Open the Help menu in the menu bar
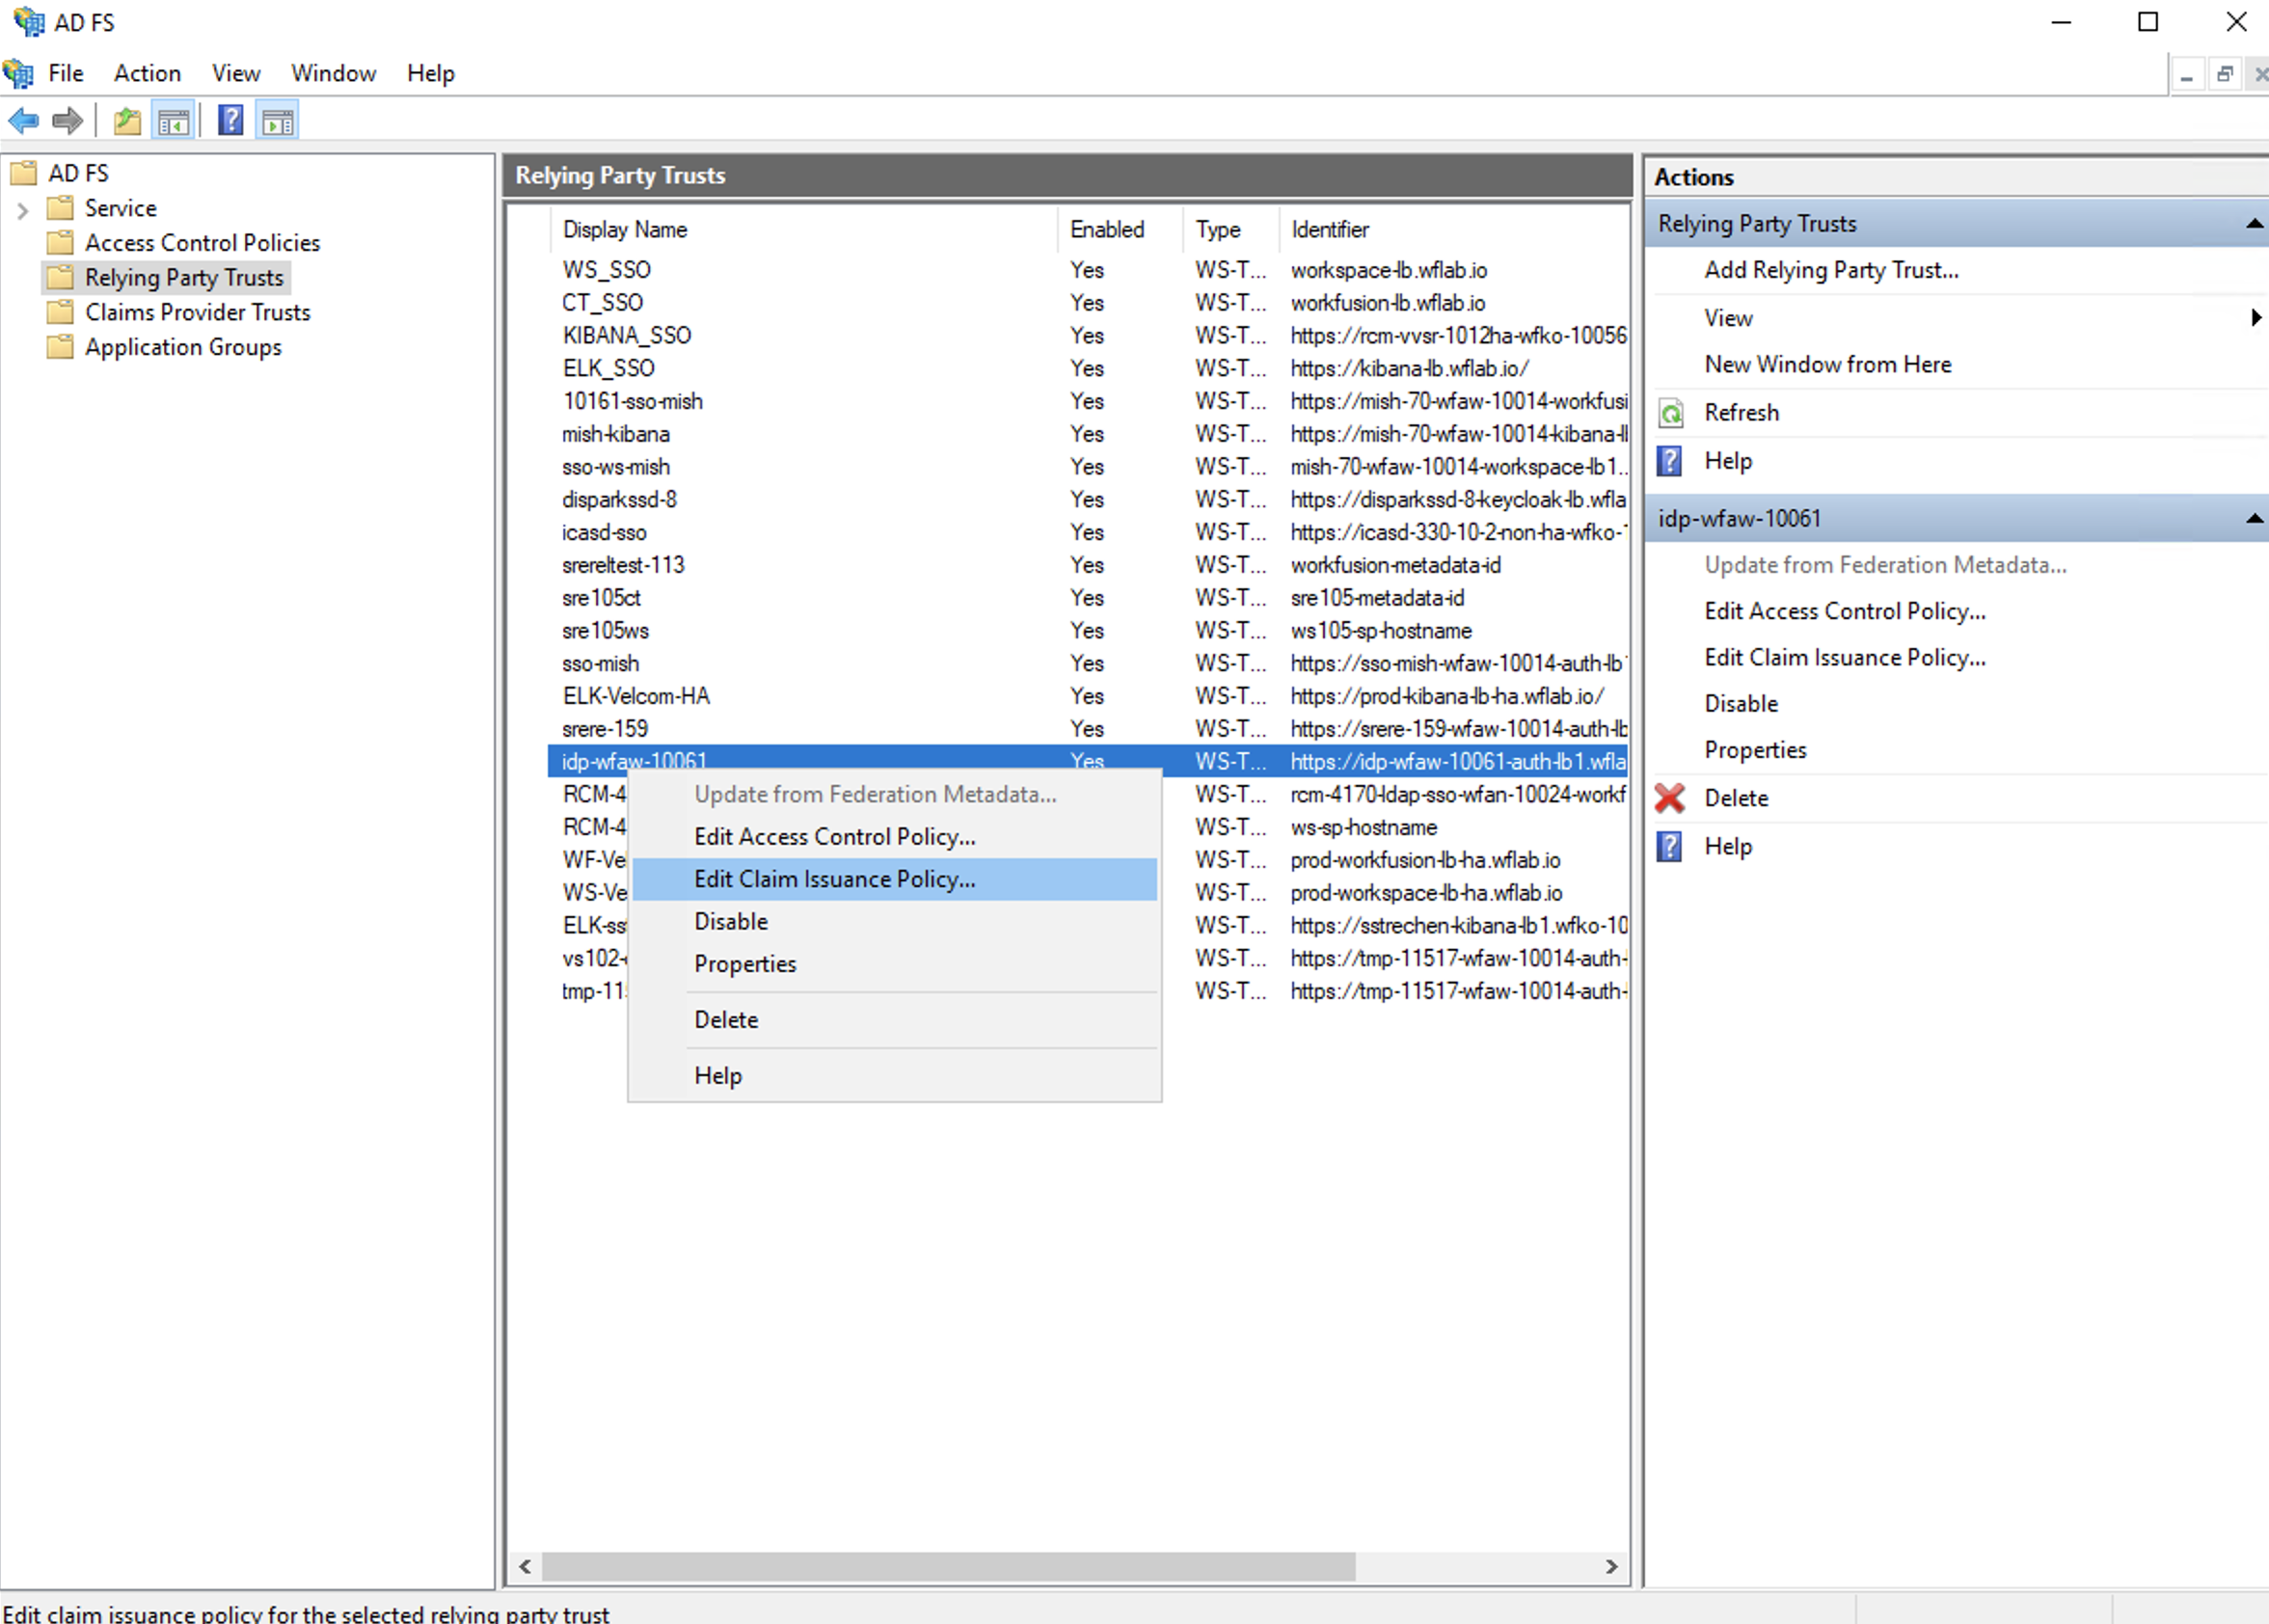 (x=431, y=73)
